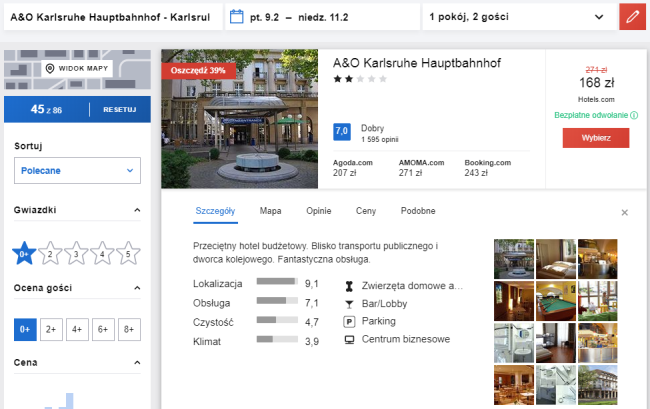Switch to the Szczegóły tab
The height and width of the screenshot is (409, 650).
point(215,211)
